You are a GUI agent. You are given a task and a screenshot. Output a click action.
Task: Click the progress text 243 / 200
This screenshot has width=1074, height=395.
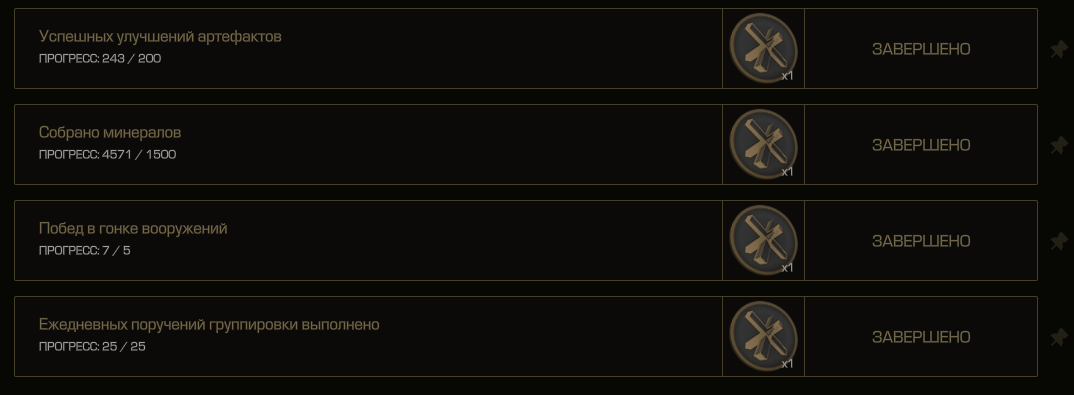pos(100,59)
